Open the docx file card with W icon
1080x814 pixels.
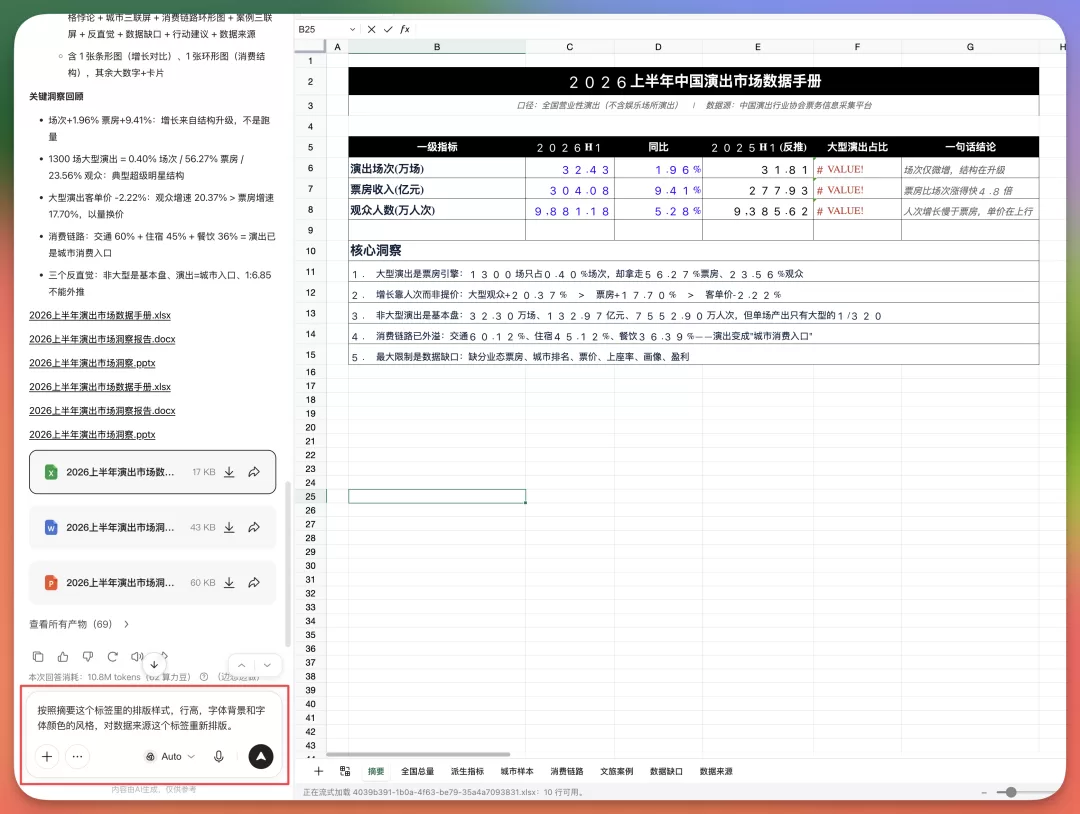point(152,527)
